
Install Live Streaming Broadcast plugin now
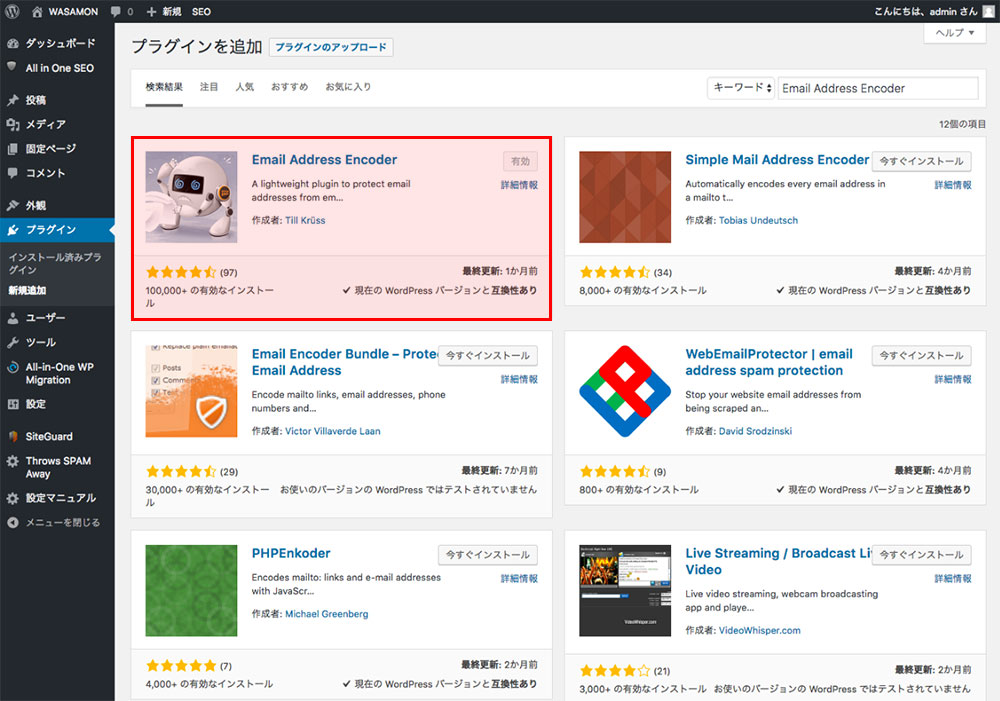(922, 555)
